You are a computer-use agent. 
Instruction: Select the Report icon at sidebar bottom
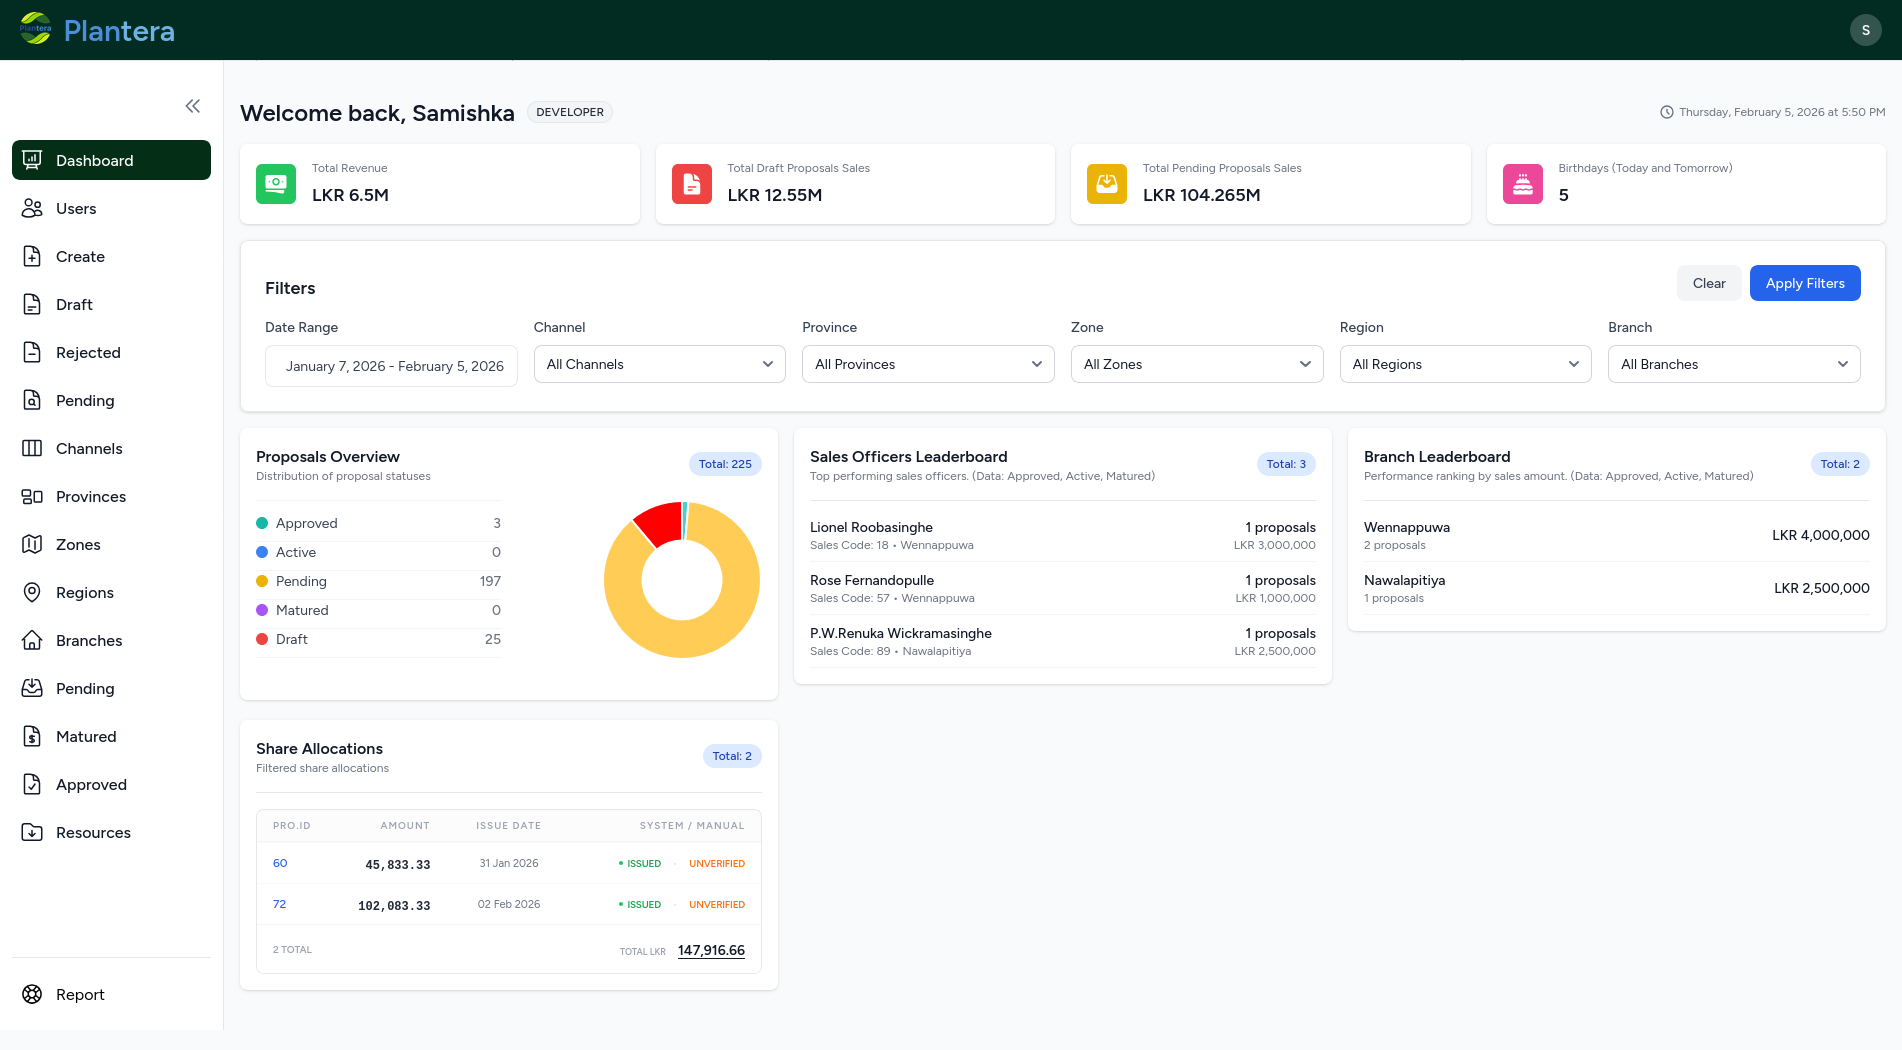pyautogui.click(x=31, y=994)
